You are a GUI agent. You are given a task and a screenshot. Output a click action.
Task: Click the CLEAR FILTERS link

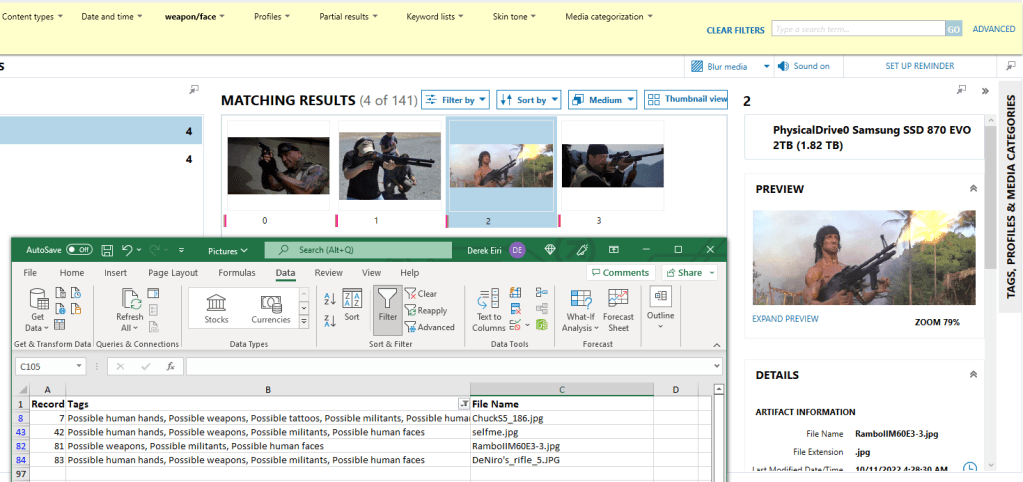point(735,30)
